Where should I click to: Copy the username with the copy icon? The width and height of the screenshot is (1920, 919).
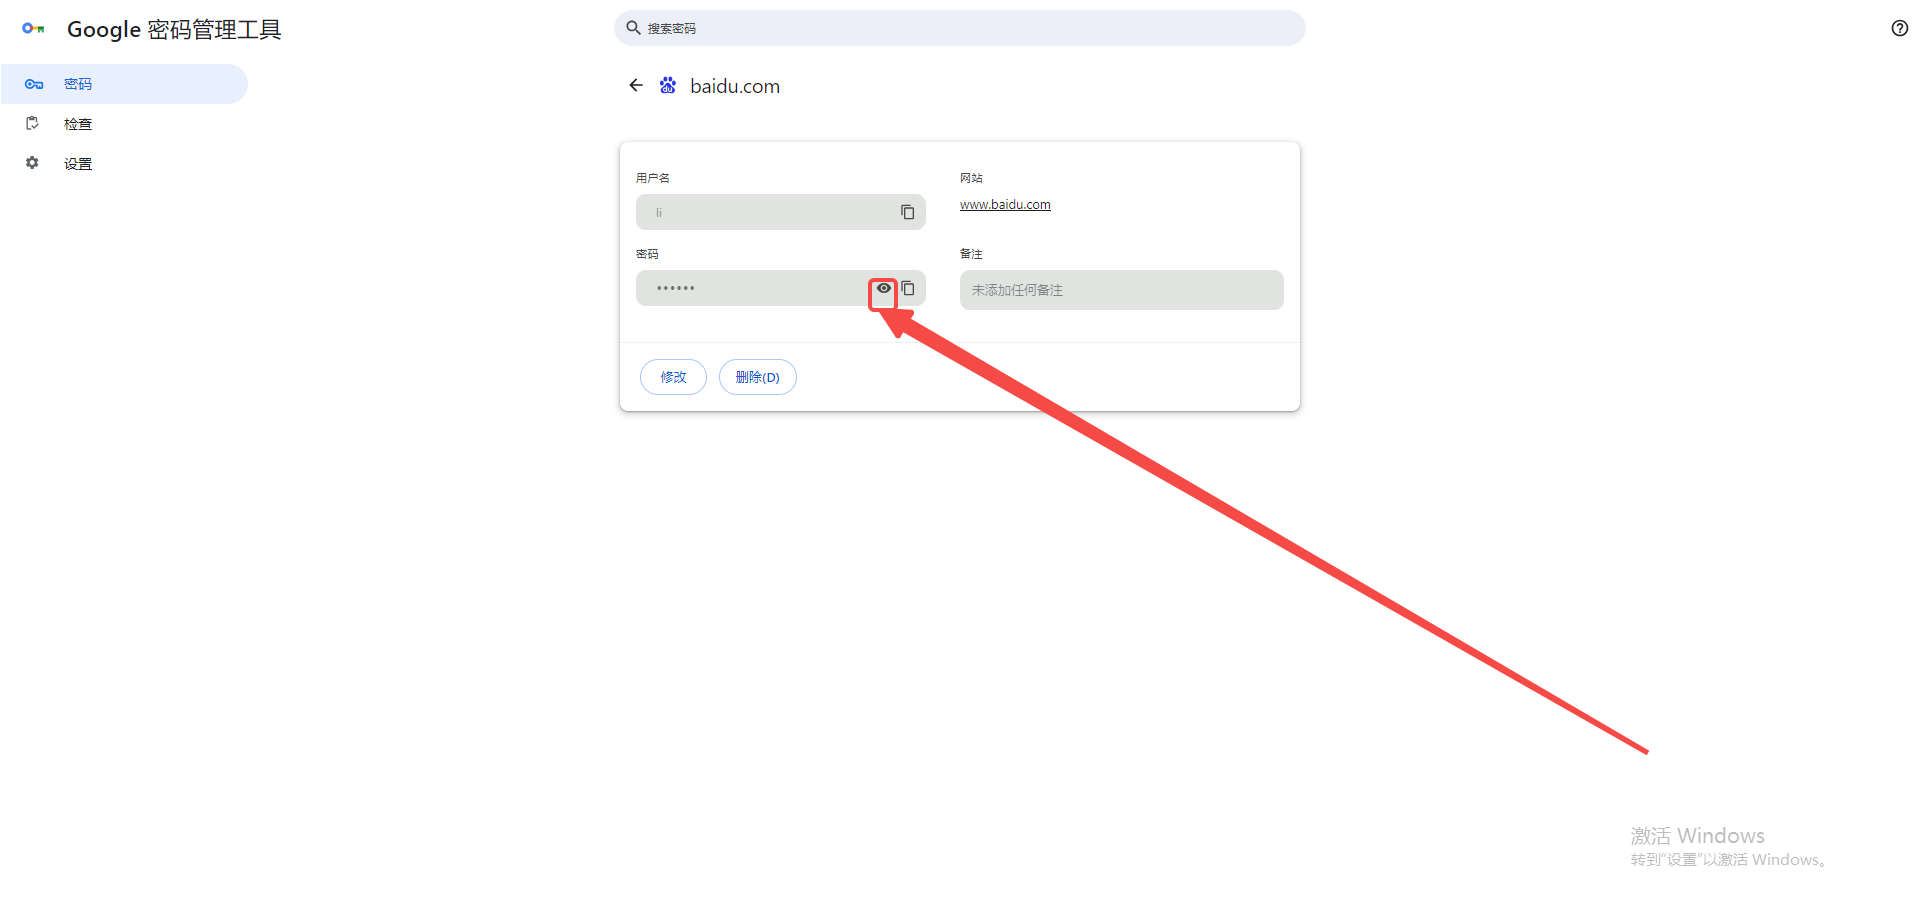907,212
